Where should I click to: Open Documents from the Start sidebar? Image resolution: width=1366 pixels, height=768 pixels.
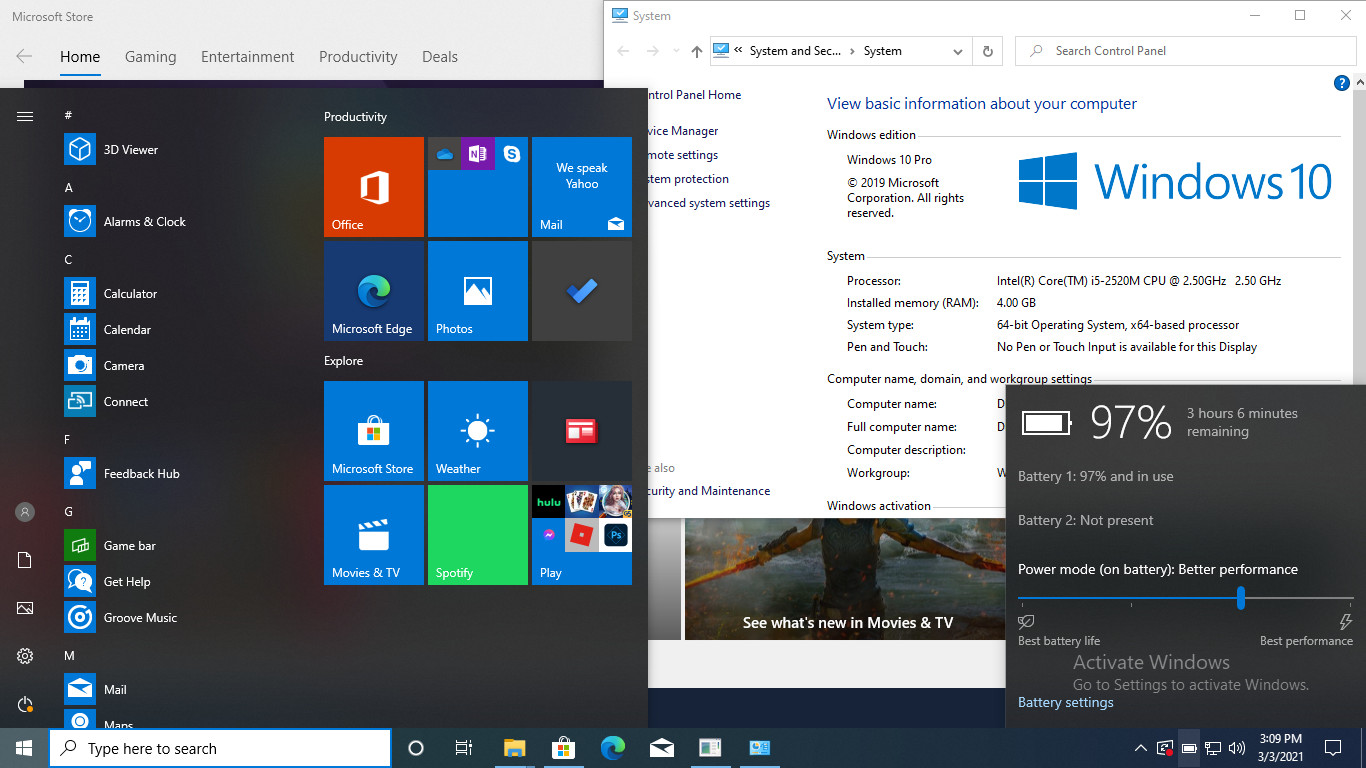click(x=25, y=560)
